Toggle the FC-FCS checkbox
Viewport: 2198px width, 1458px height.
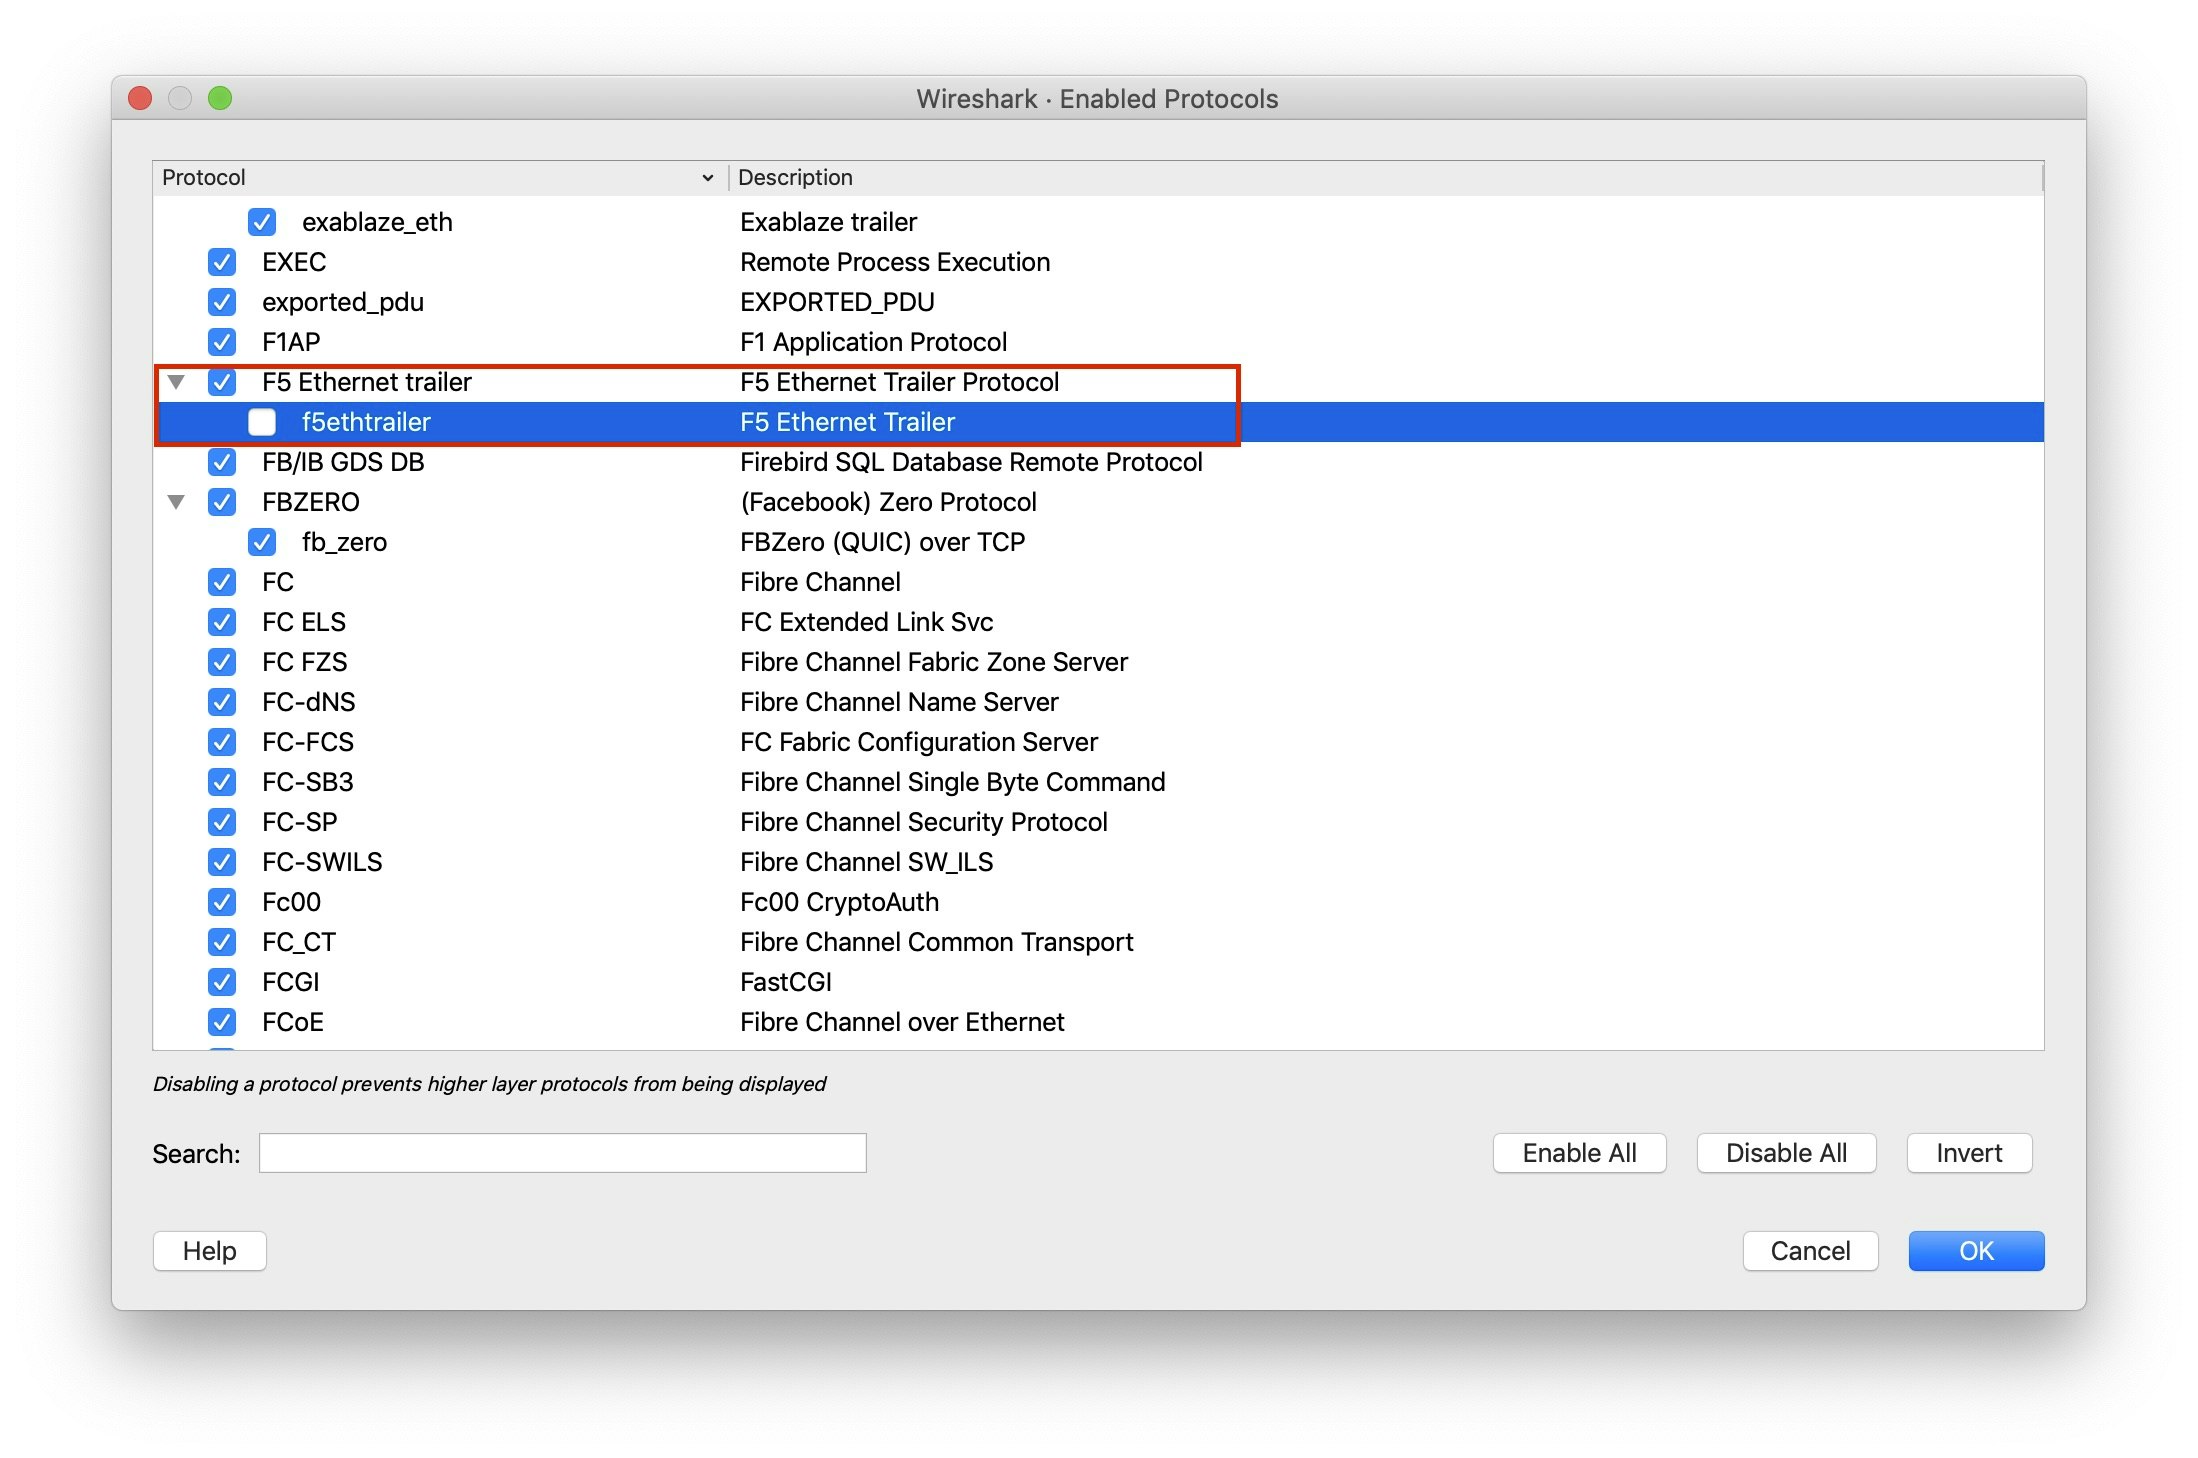(222, 742)
